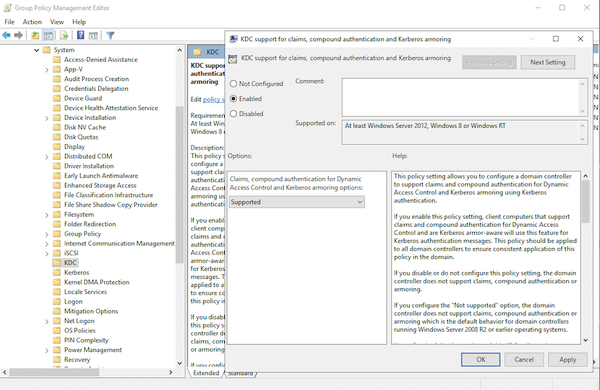Open the File menu
600x390 pixels.
[9, 22]
